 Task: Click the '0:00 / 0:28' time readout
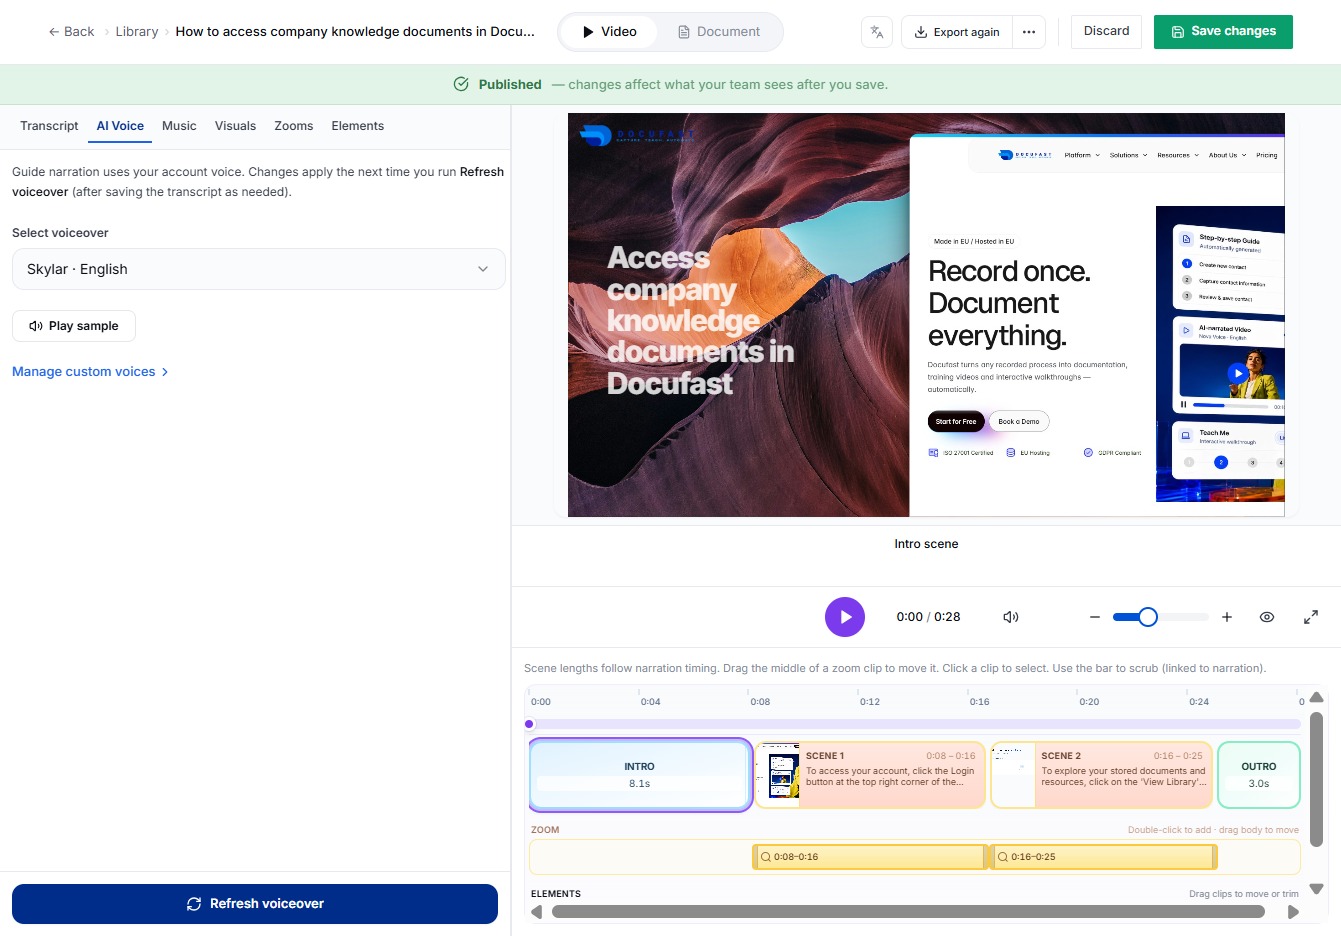pos(928,617)
